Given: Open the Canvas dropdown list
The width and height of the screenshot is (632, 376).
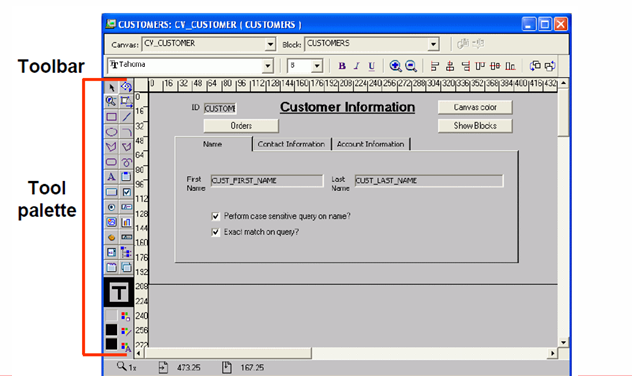Looking at the screenshot, I should coord(270,44).
